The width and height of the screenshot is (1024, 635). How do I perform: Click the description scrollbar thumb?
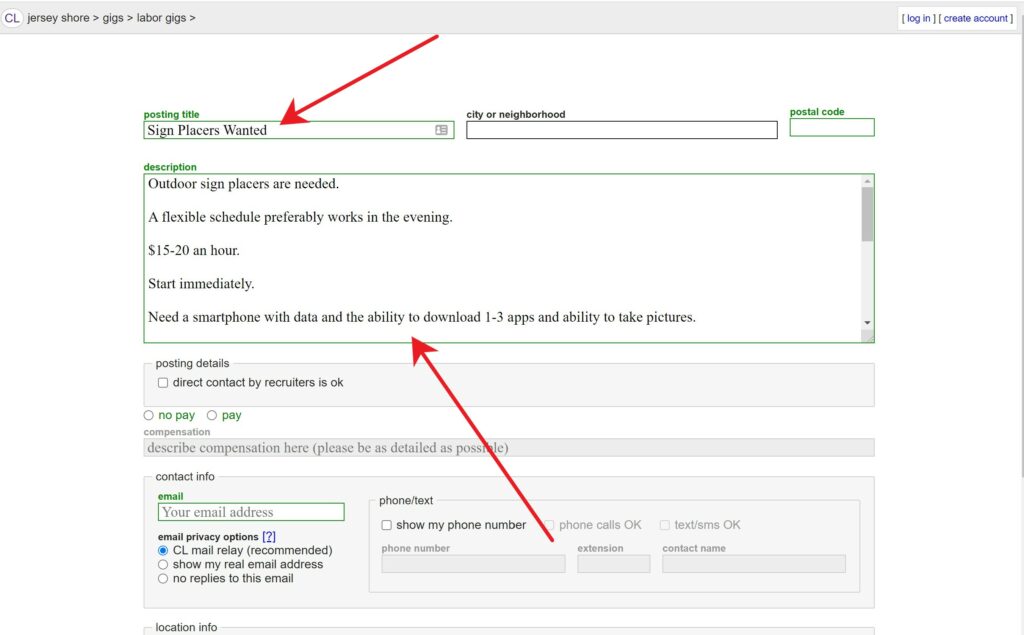[x=867, y=214]
